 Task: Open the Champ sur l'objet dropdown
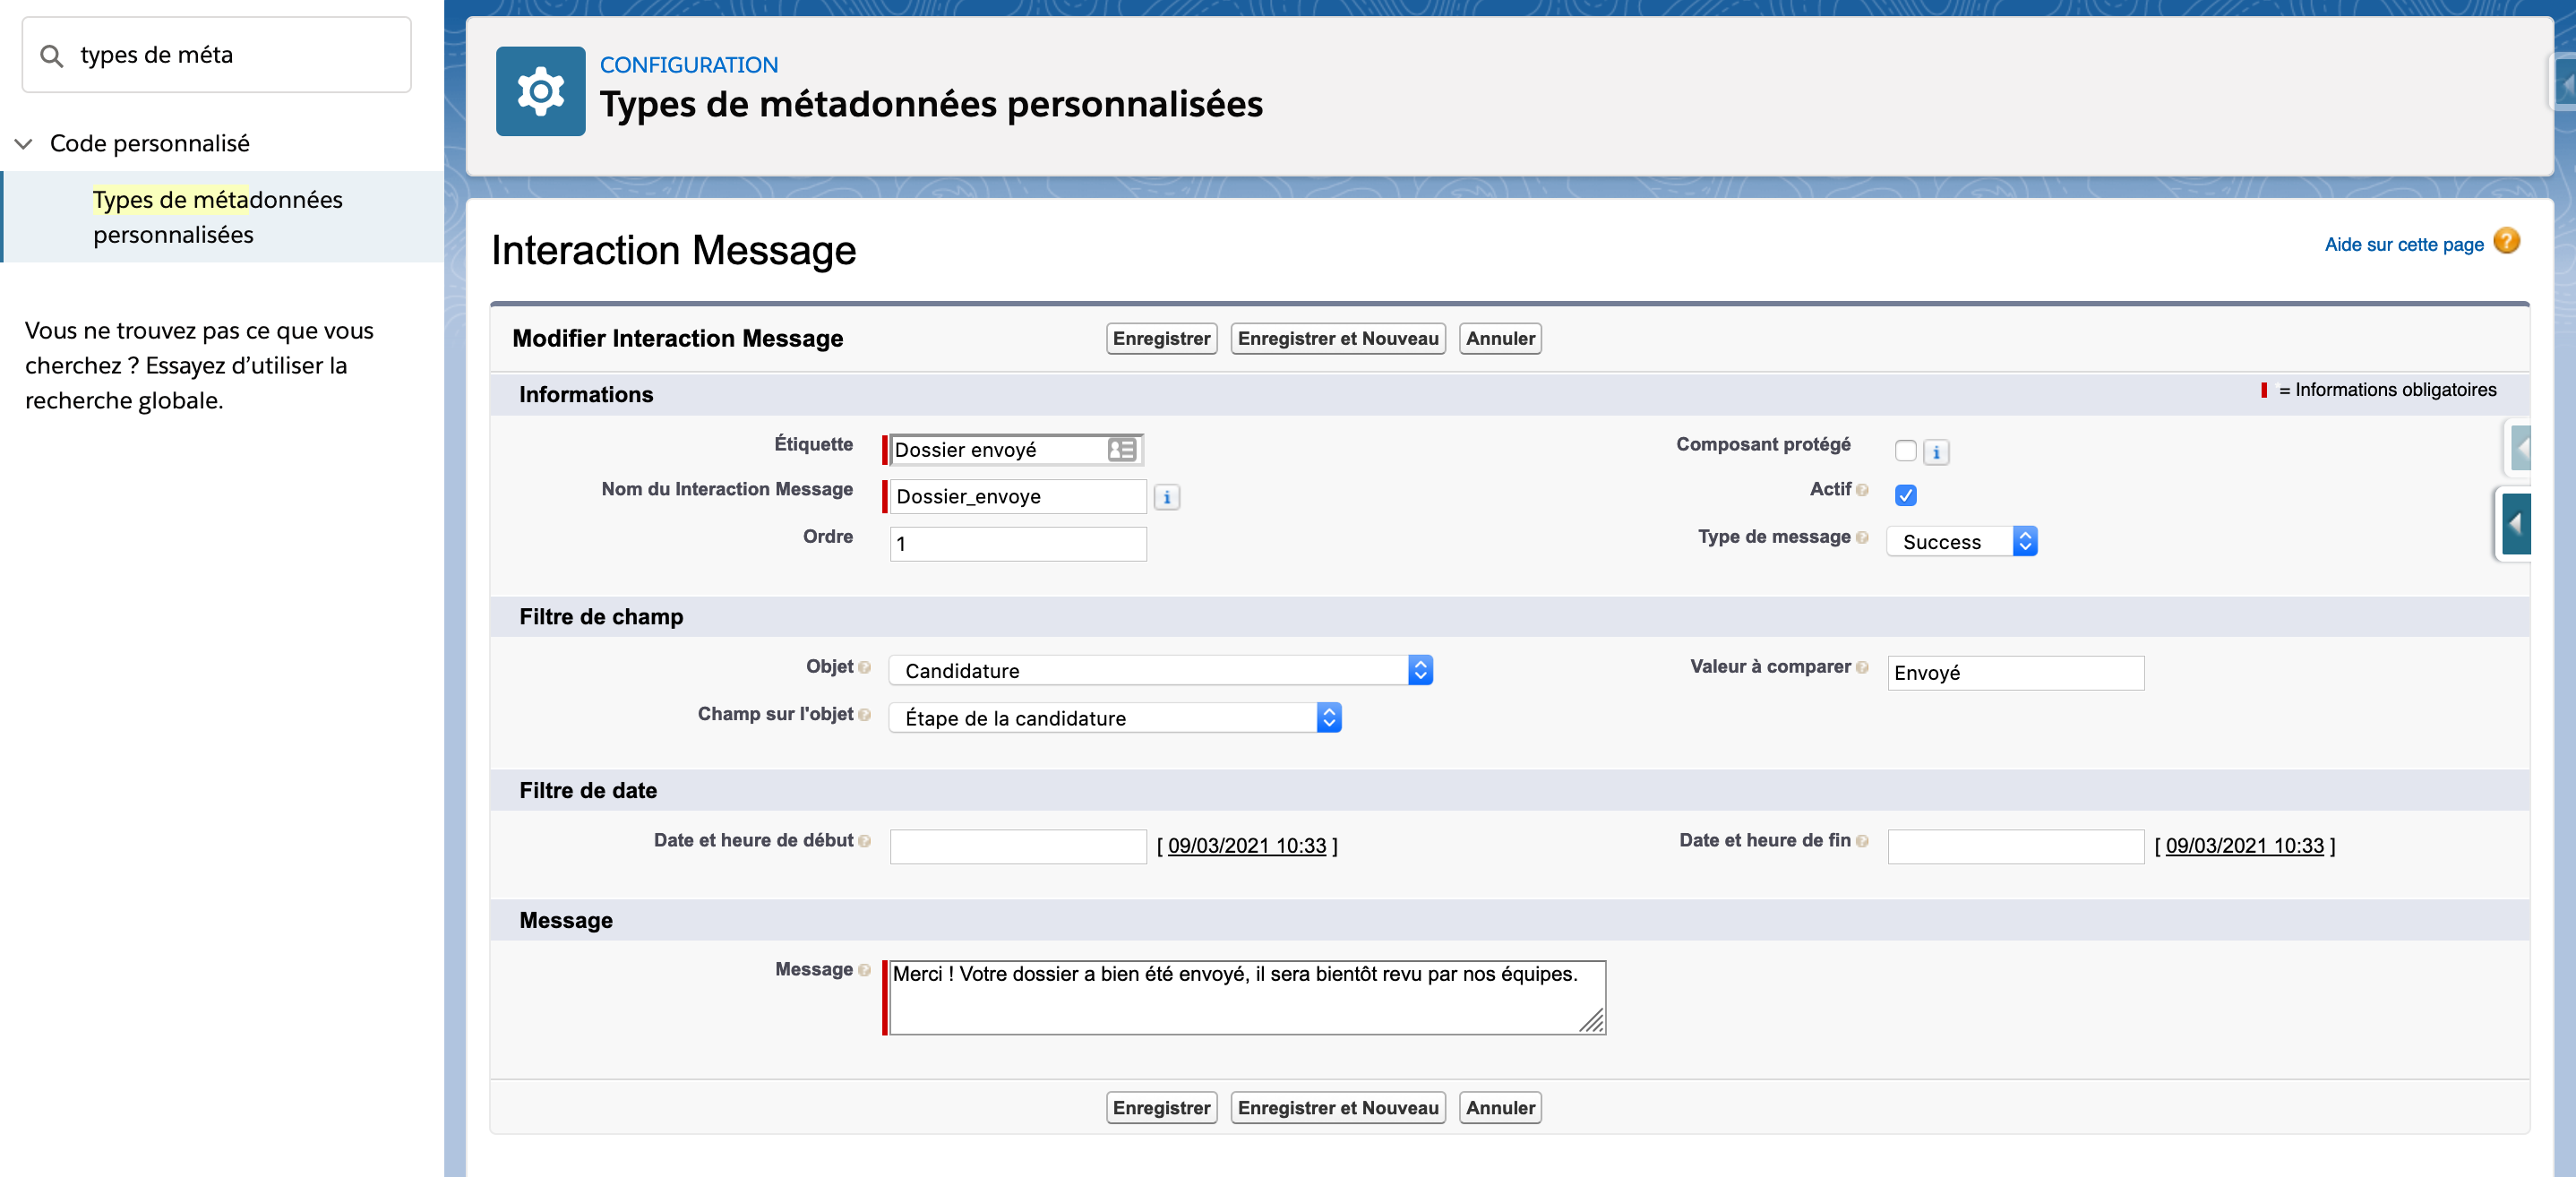point(1114,717)
